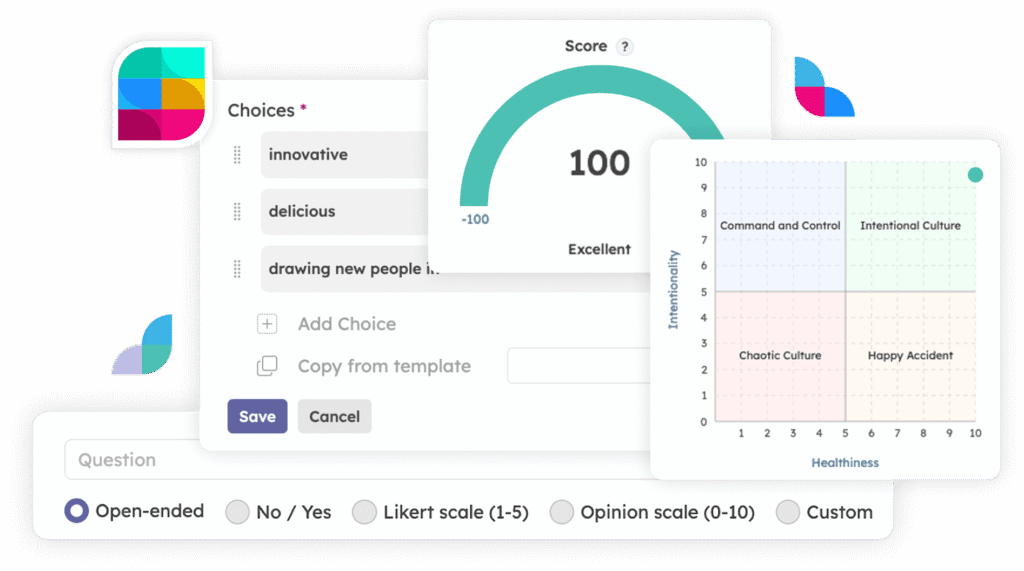Click the Cancel button
The image size is (1024, 571).
tap(334, 416)
